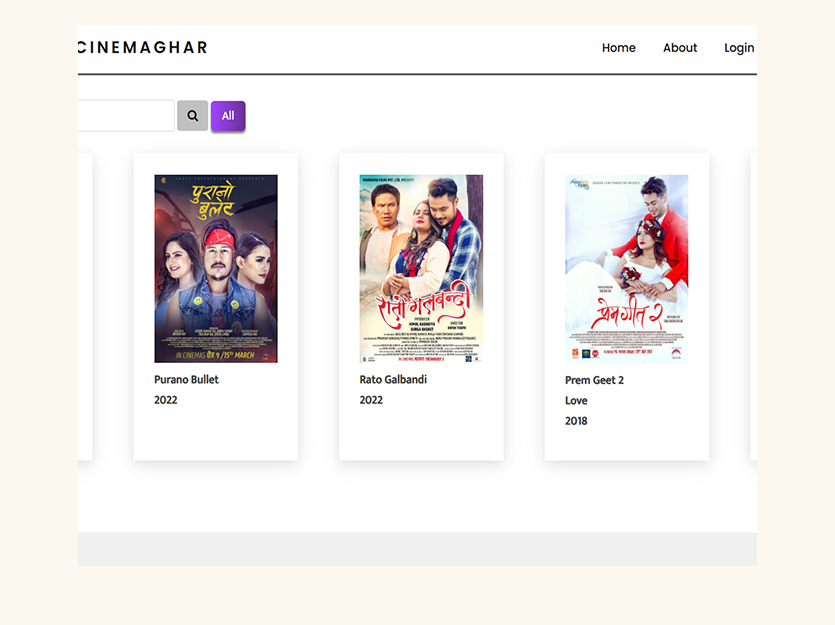Screen dimensions: 835x625
Task: Open the Prem Geet 2 movie poster
Action: click(626, 268)
